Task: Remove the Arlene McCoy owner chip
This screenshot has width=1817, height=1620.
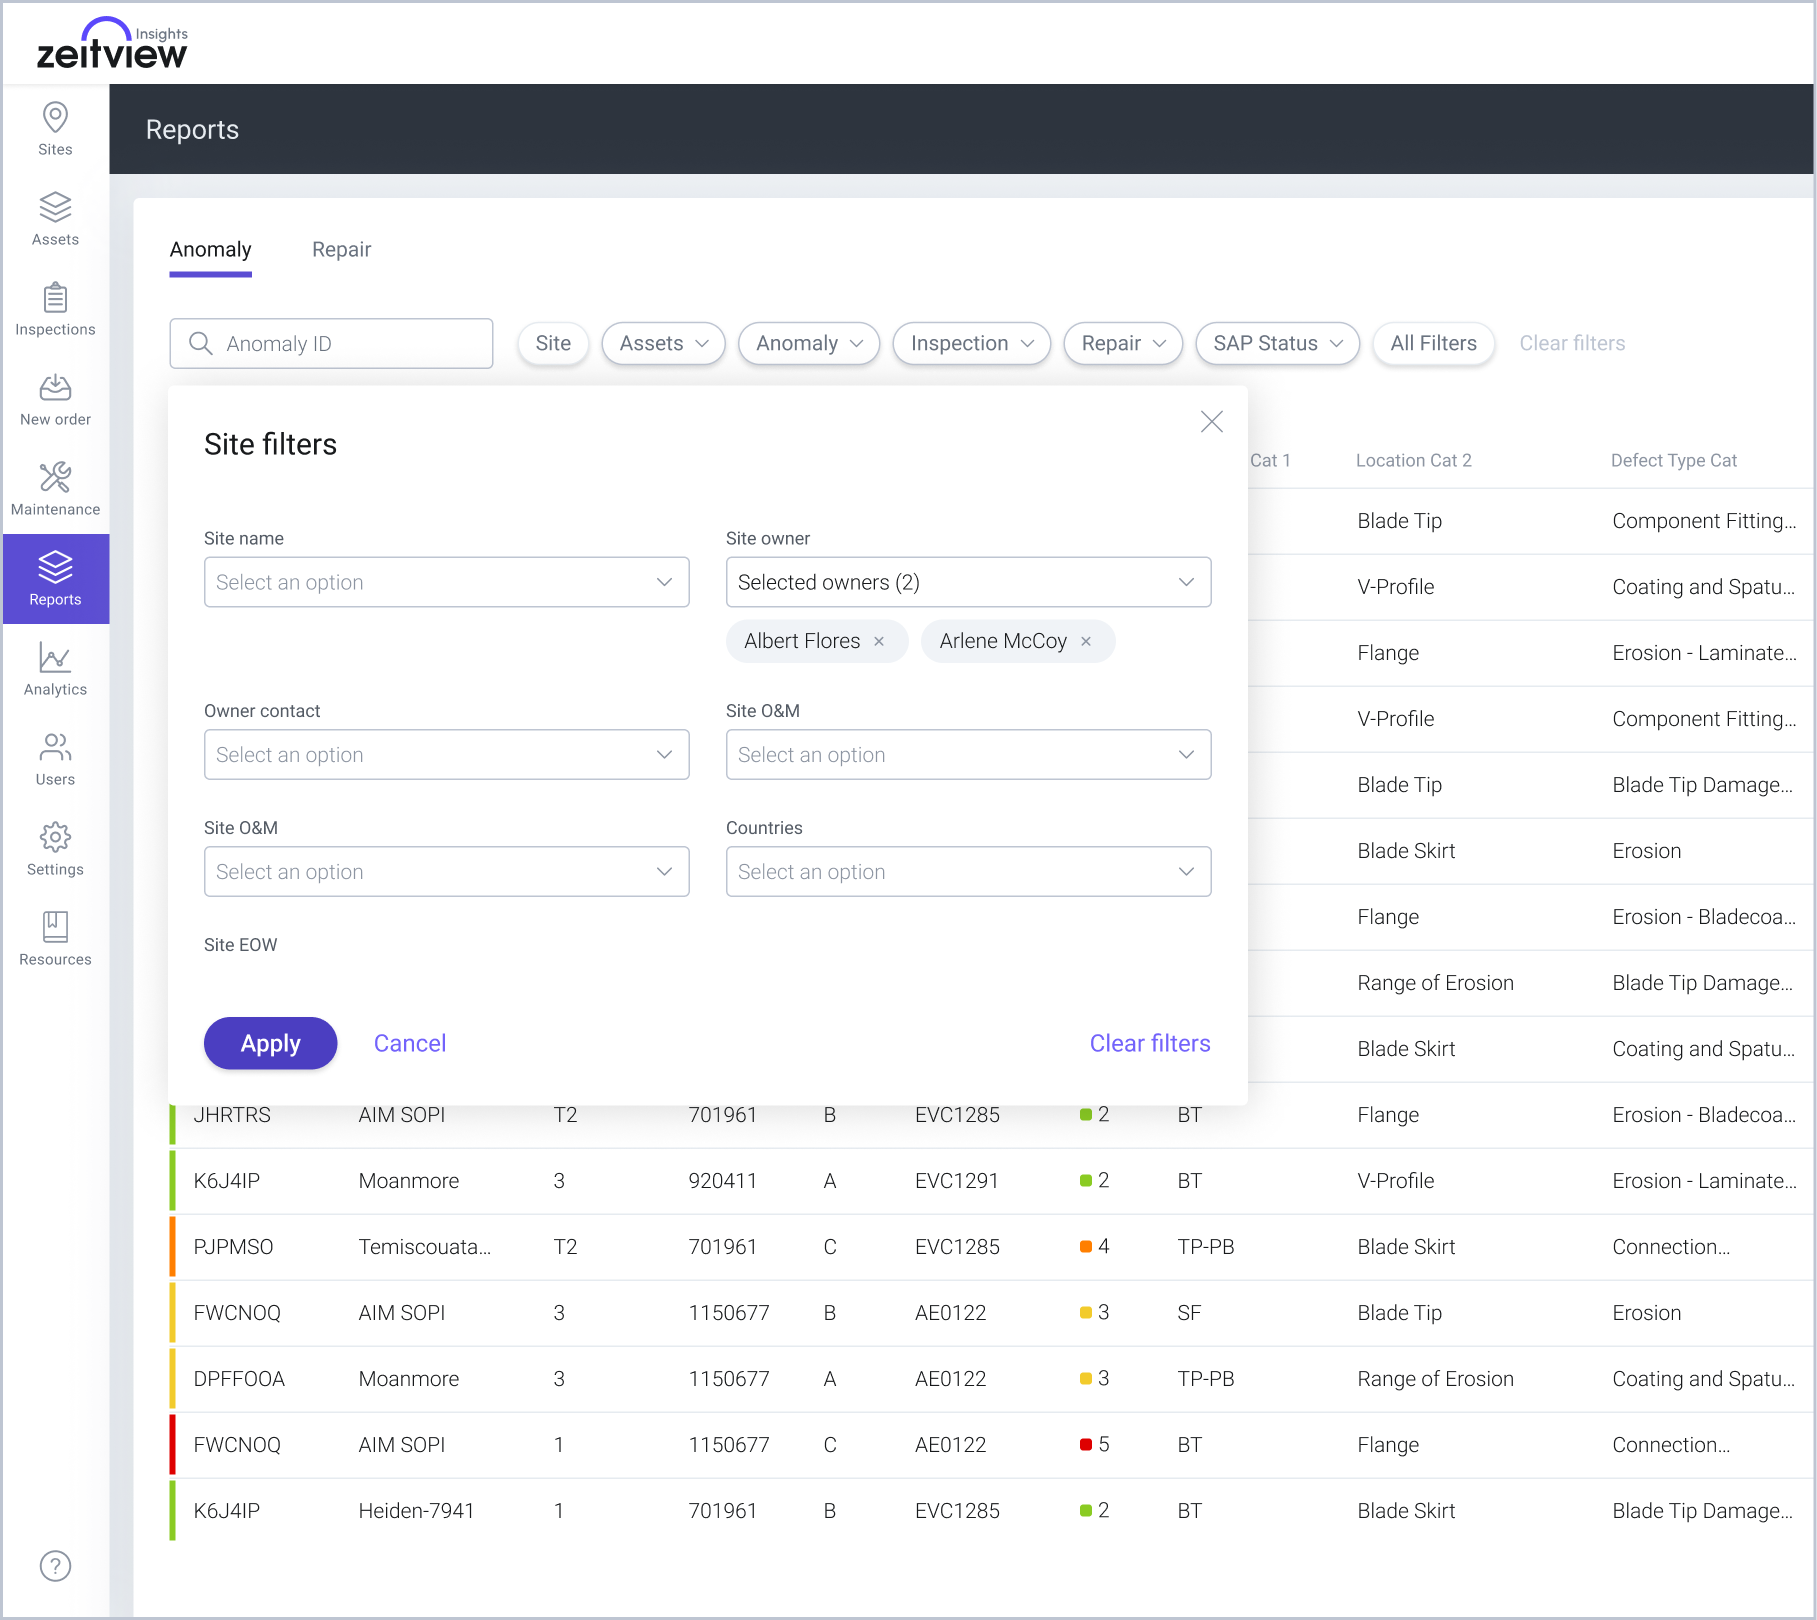Action: [1086, 642]
